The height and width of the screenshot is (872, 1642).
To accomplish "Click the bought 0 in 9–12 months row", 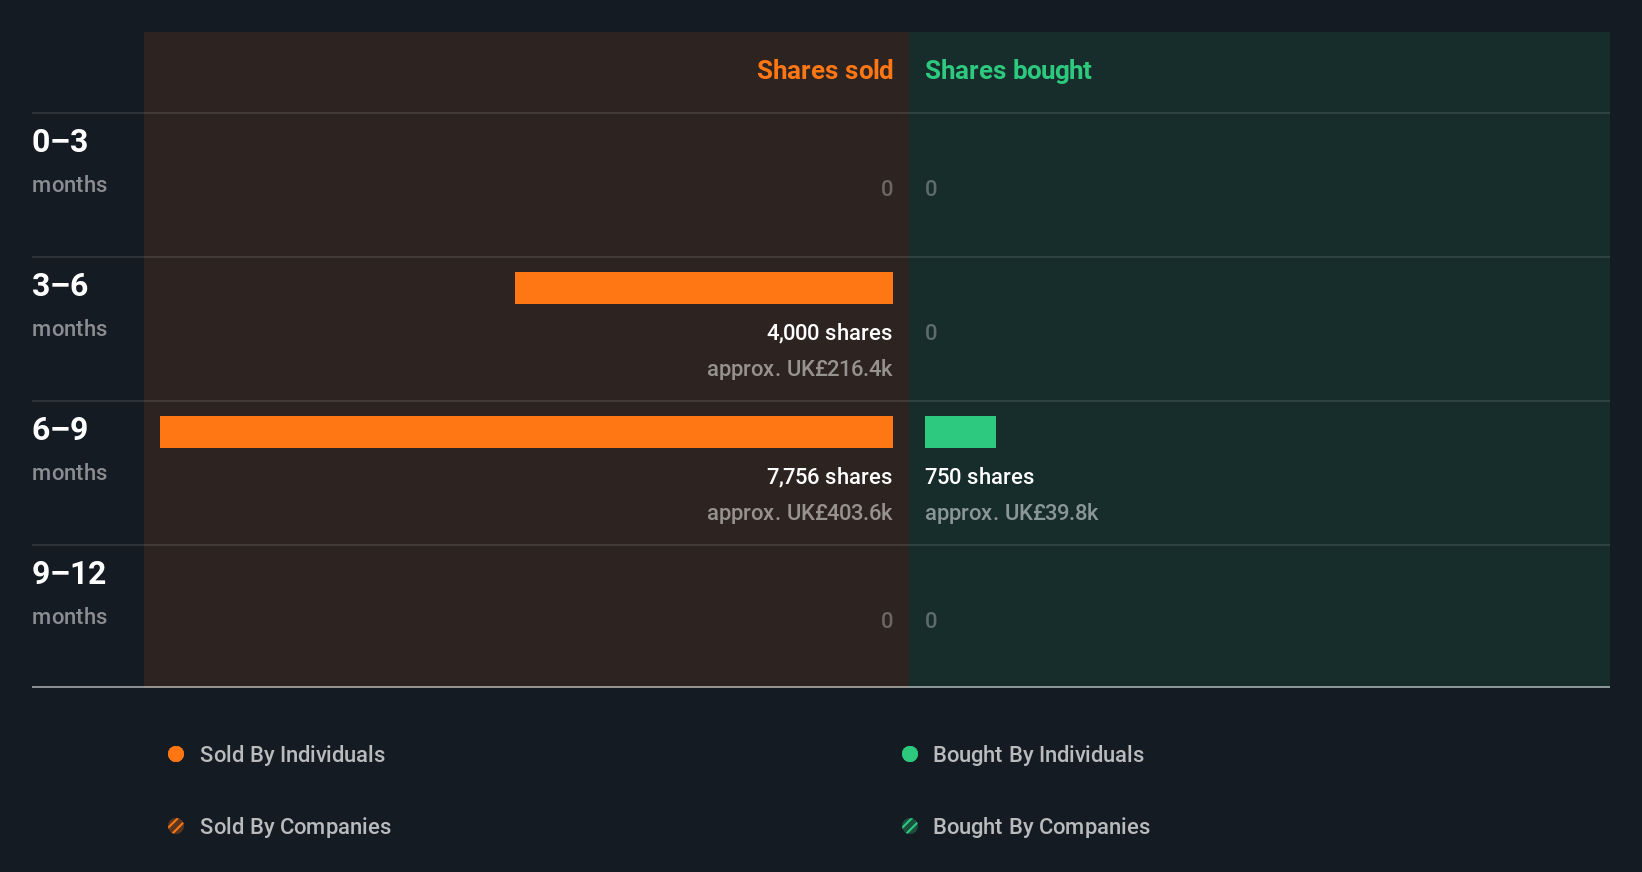I will click(x=931, y=620).
